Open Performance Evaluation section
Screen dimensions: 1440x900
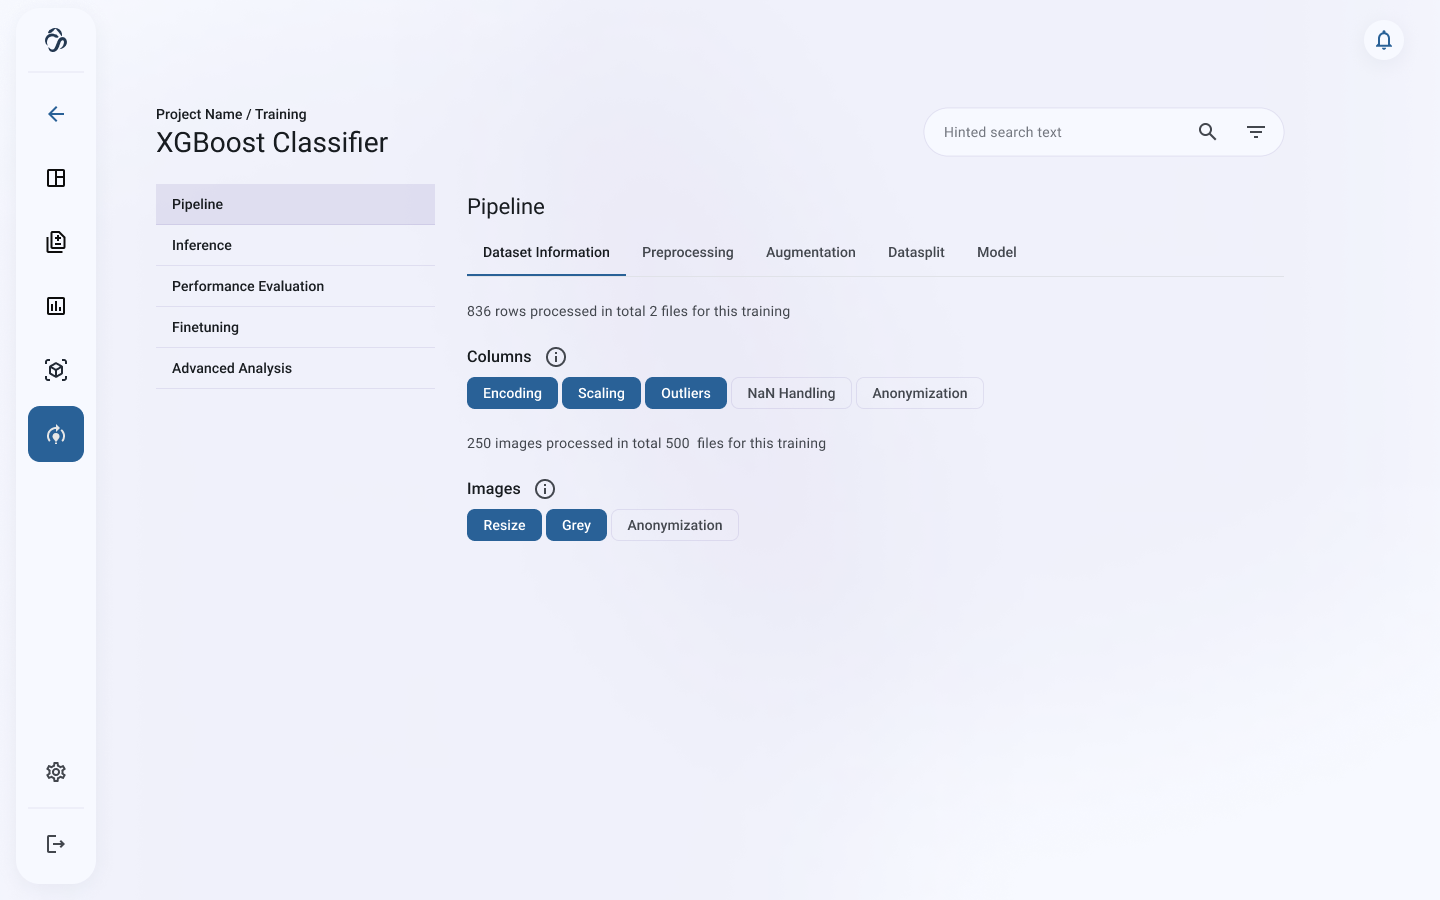(x=295, y=286)
